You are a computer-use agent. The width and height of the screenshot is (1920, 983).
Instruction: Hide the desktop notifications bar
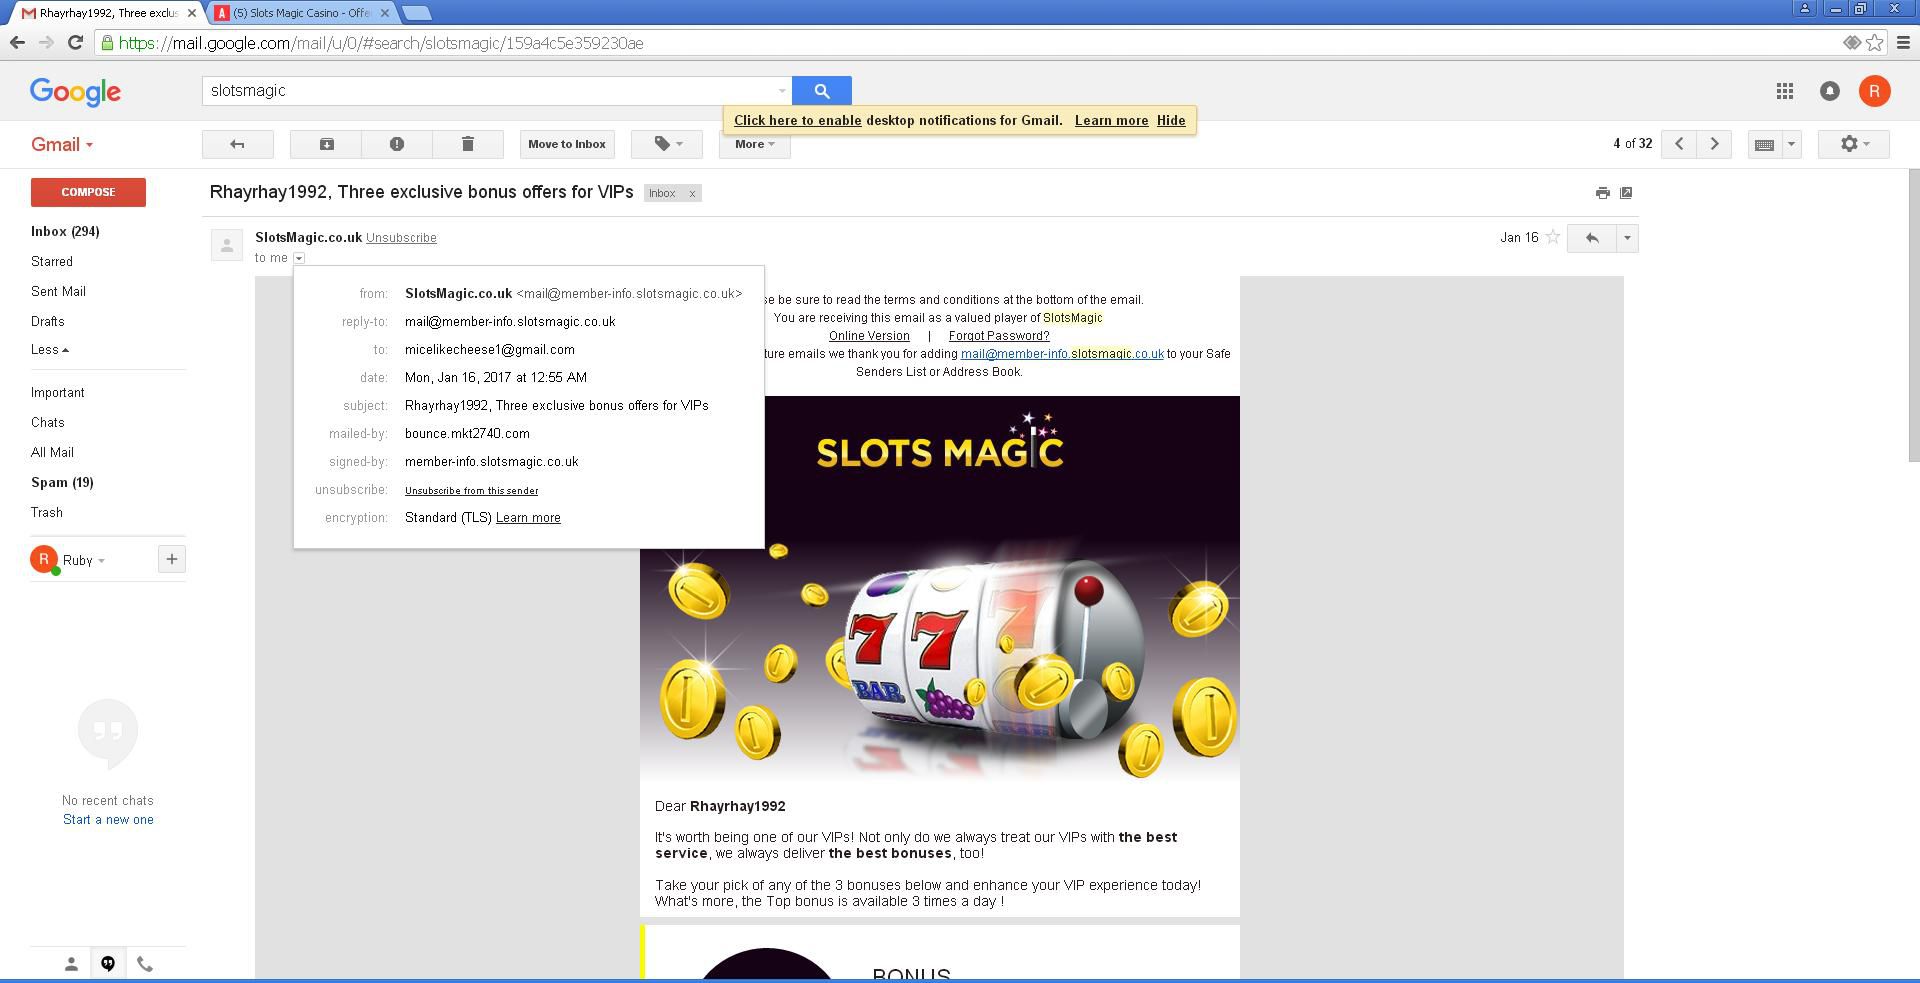pyautogui.click(x=1171, y=121)
